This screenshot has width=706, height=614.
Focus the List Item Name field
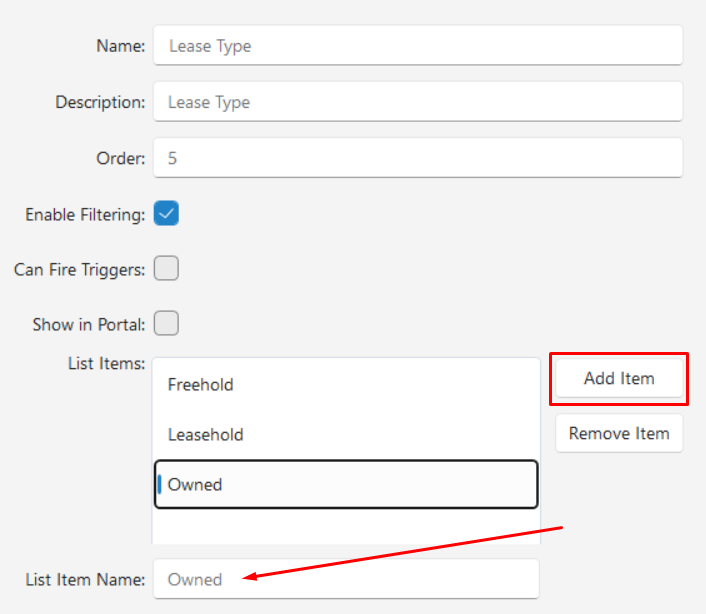(x=346, y=579)
